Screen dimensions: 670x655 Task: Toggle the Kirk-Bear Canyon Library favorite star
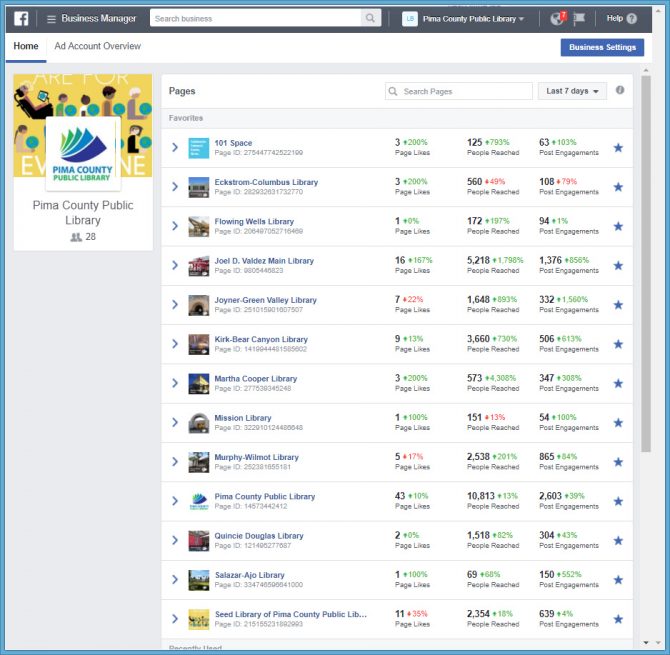click(618, 344)
